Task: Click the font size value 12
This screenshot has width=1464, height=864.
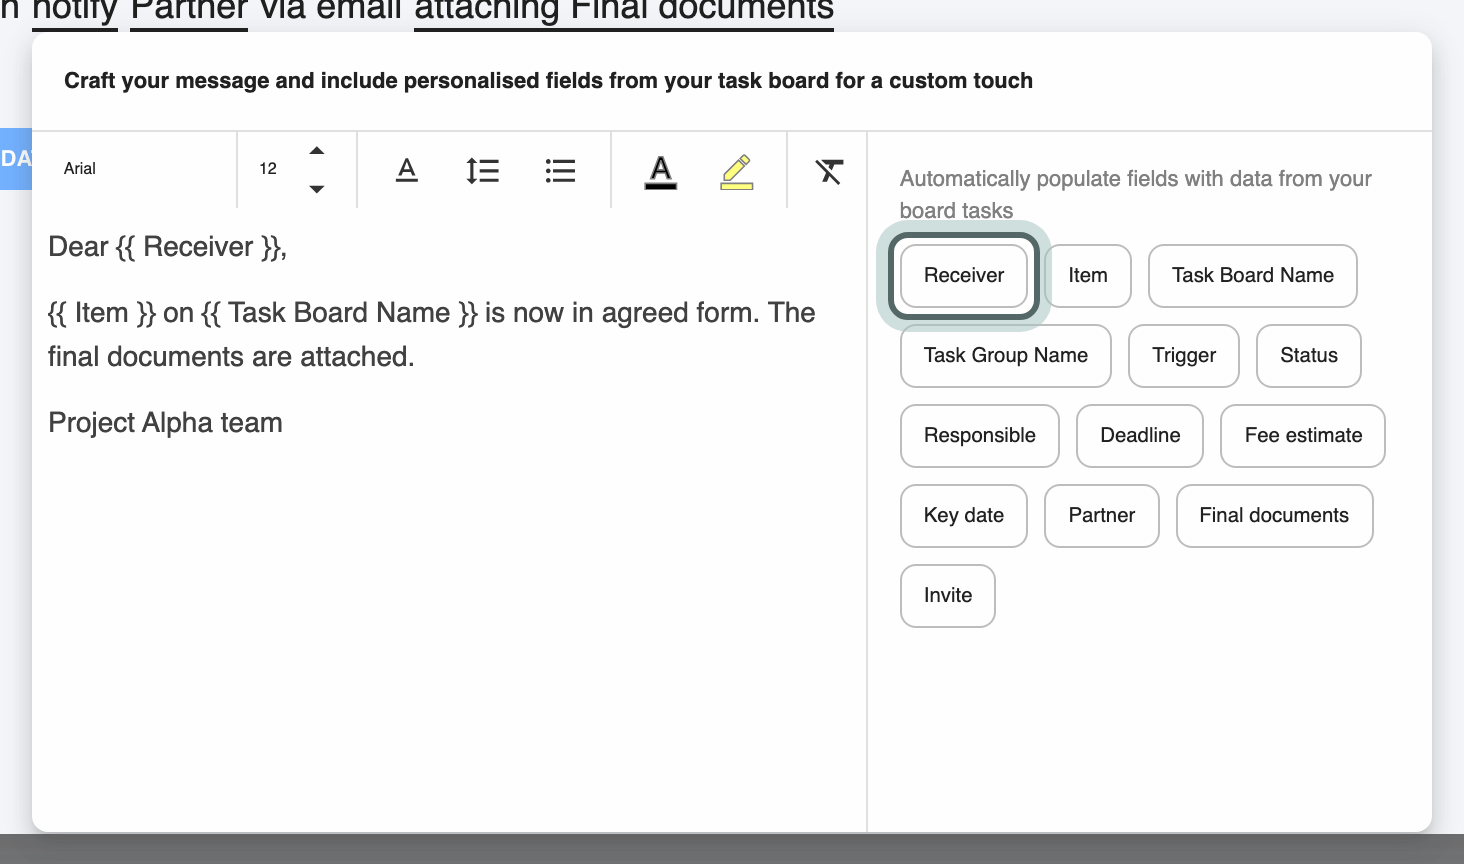Action: [x=268, y=169]
